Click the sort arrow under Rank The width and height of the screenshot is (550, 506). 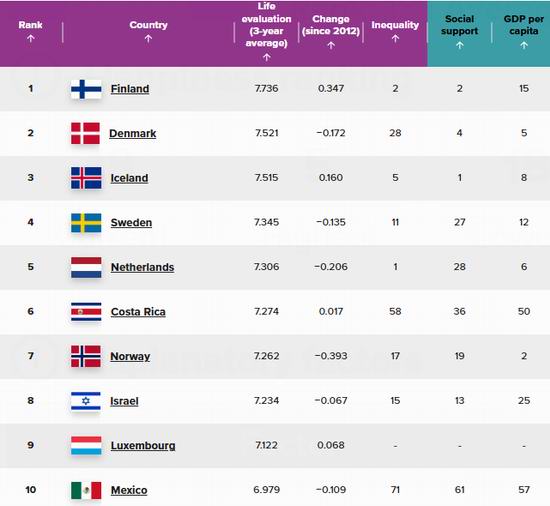click(31, 39)
